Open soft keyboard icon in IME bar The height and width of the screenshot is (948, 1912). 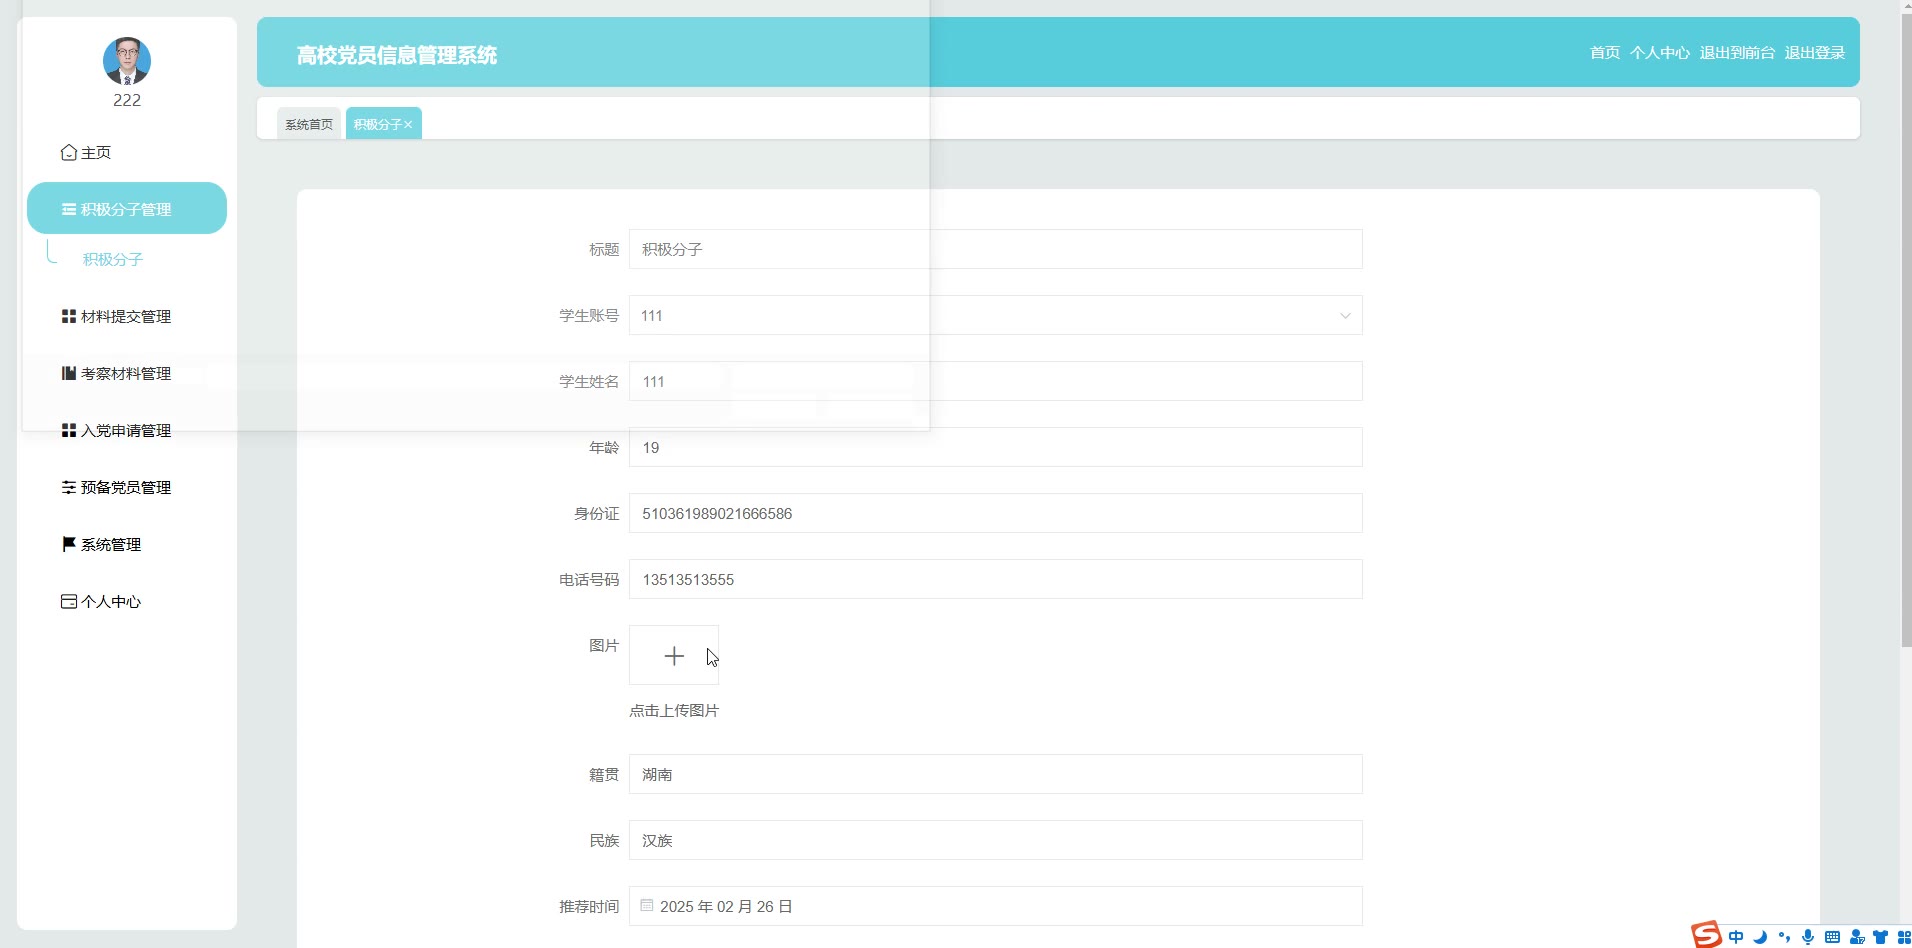click(1832, 937)
